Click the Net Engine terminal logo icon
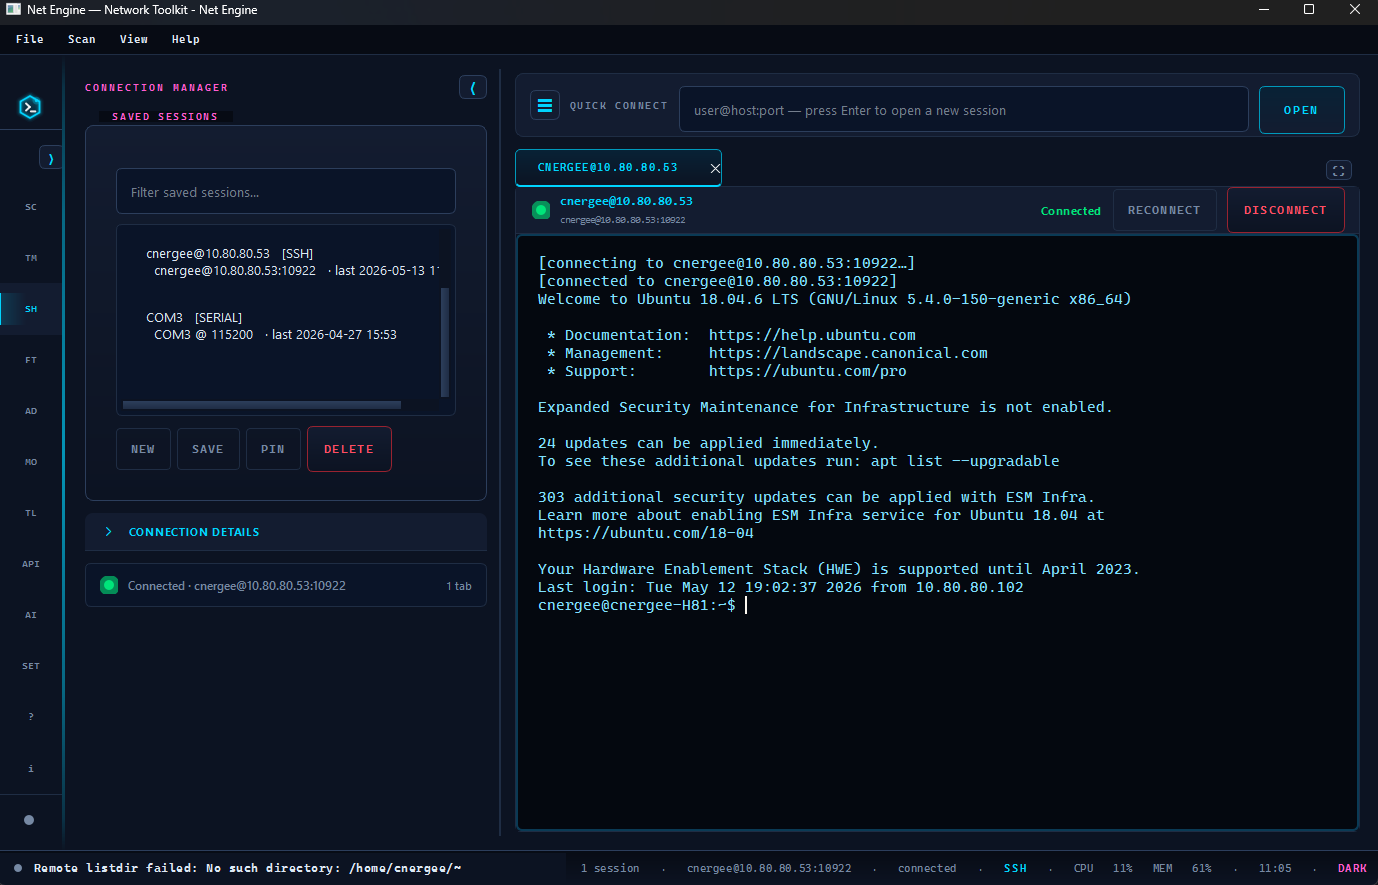Screen dimensions: 1378x885 click(30, 106)
